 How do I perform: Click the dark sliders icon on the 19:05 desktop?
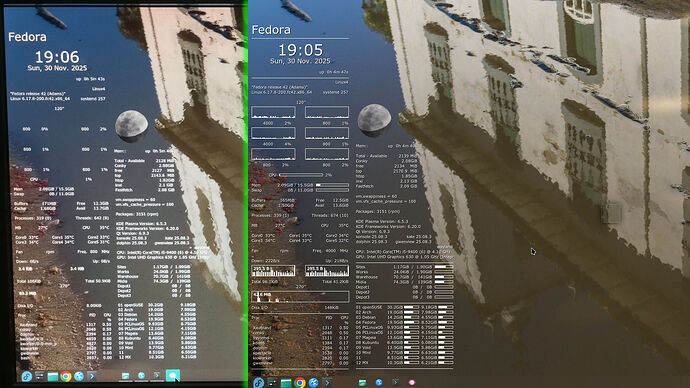272,382
